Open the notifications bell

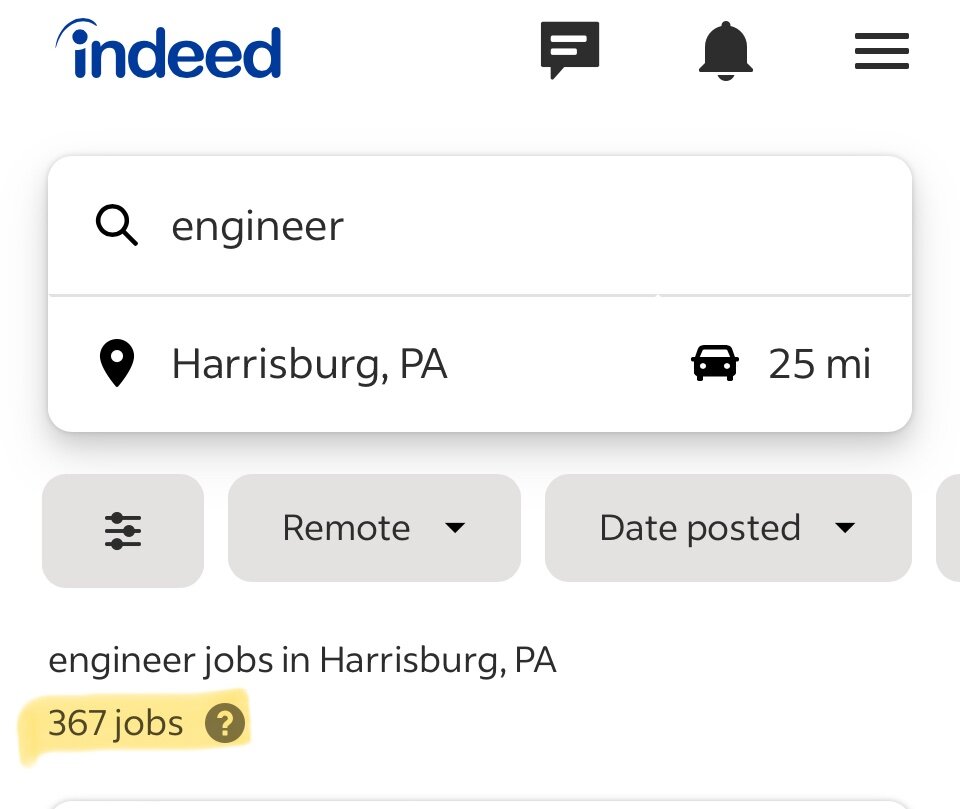coord(725,50)
